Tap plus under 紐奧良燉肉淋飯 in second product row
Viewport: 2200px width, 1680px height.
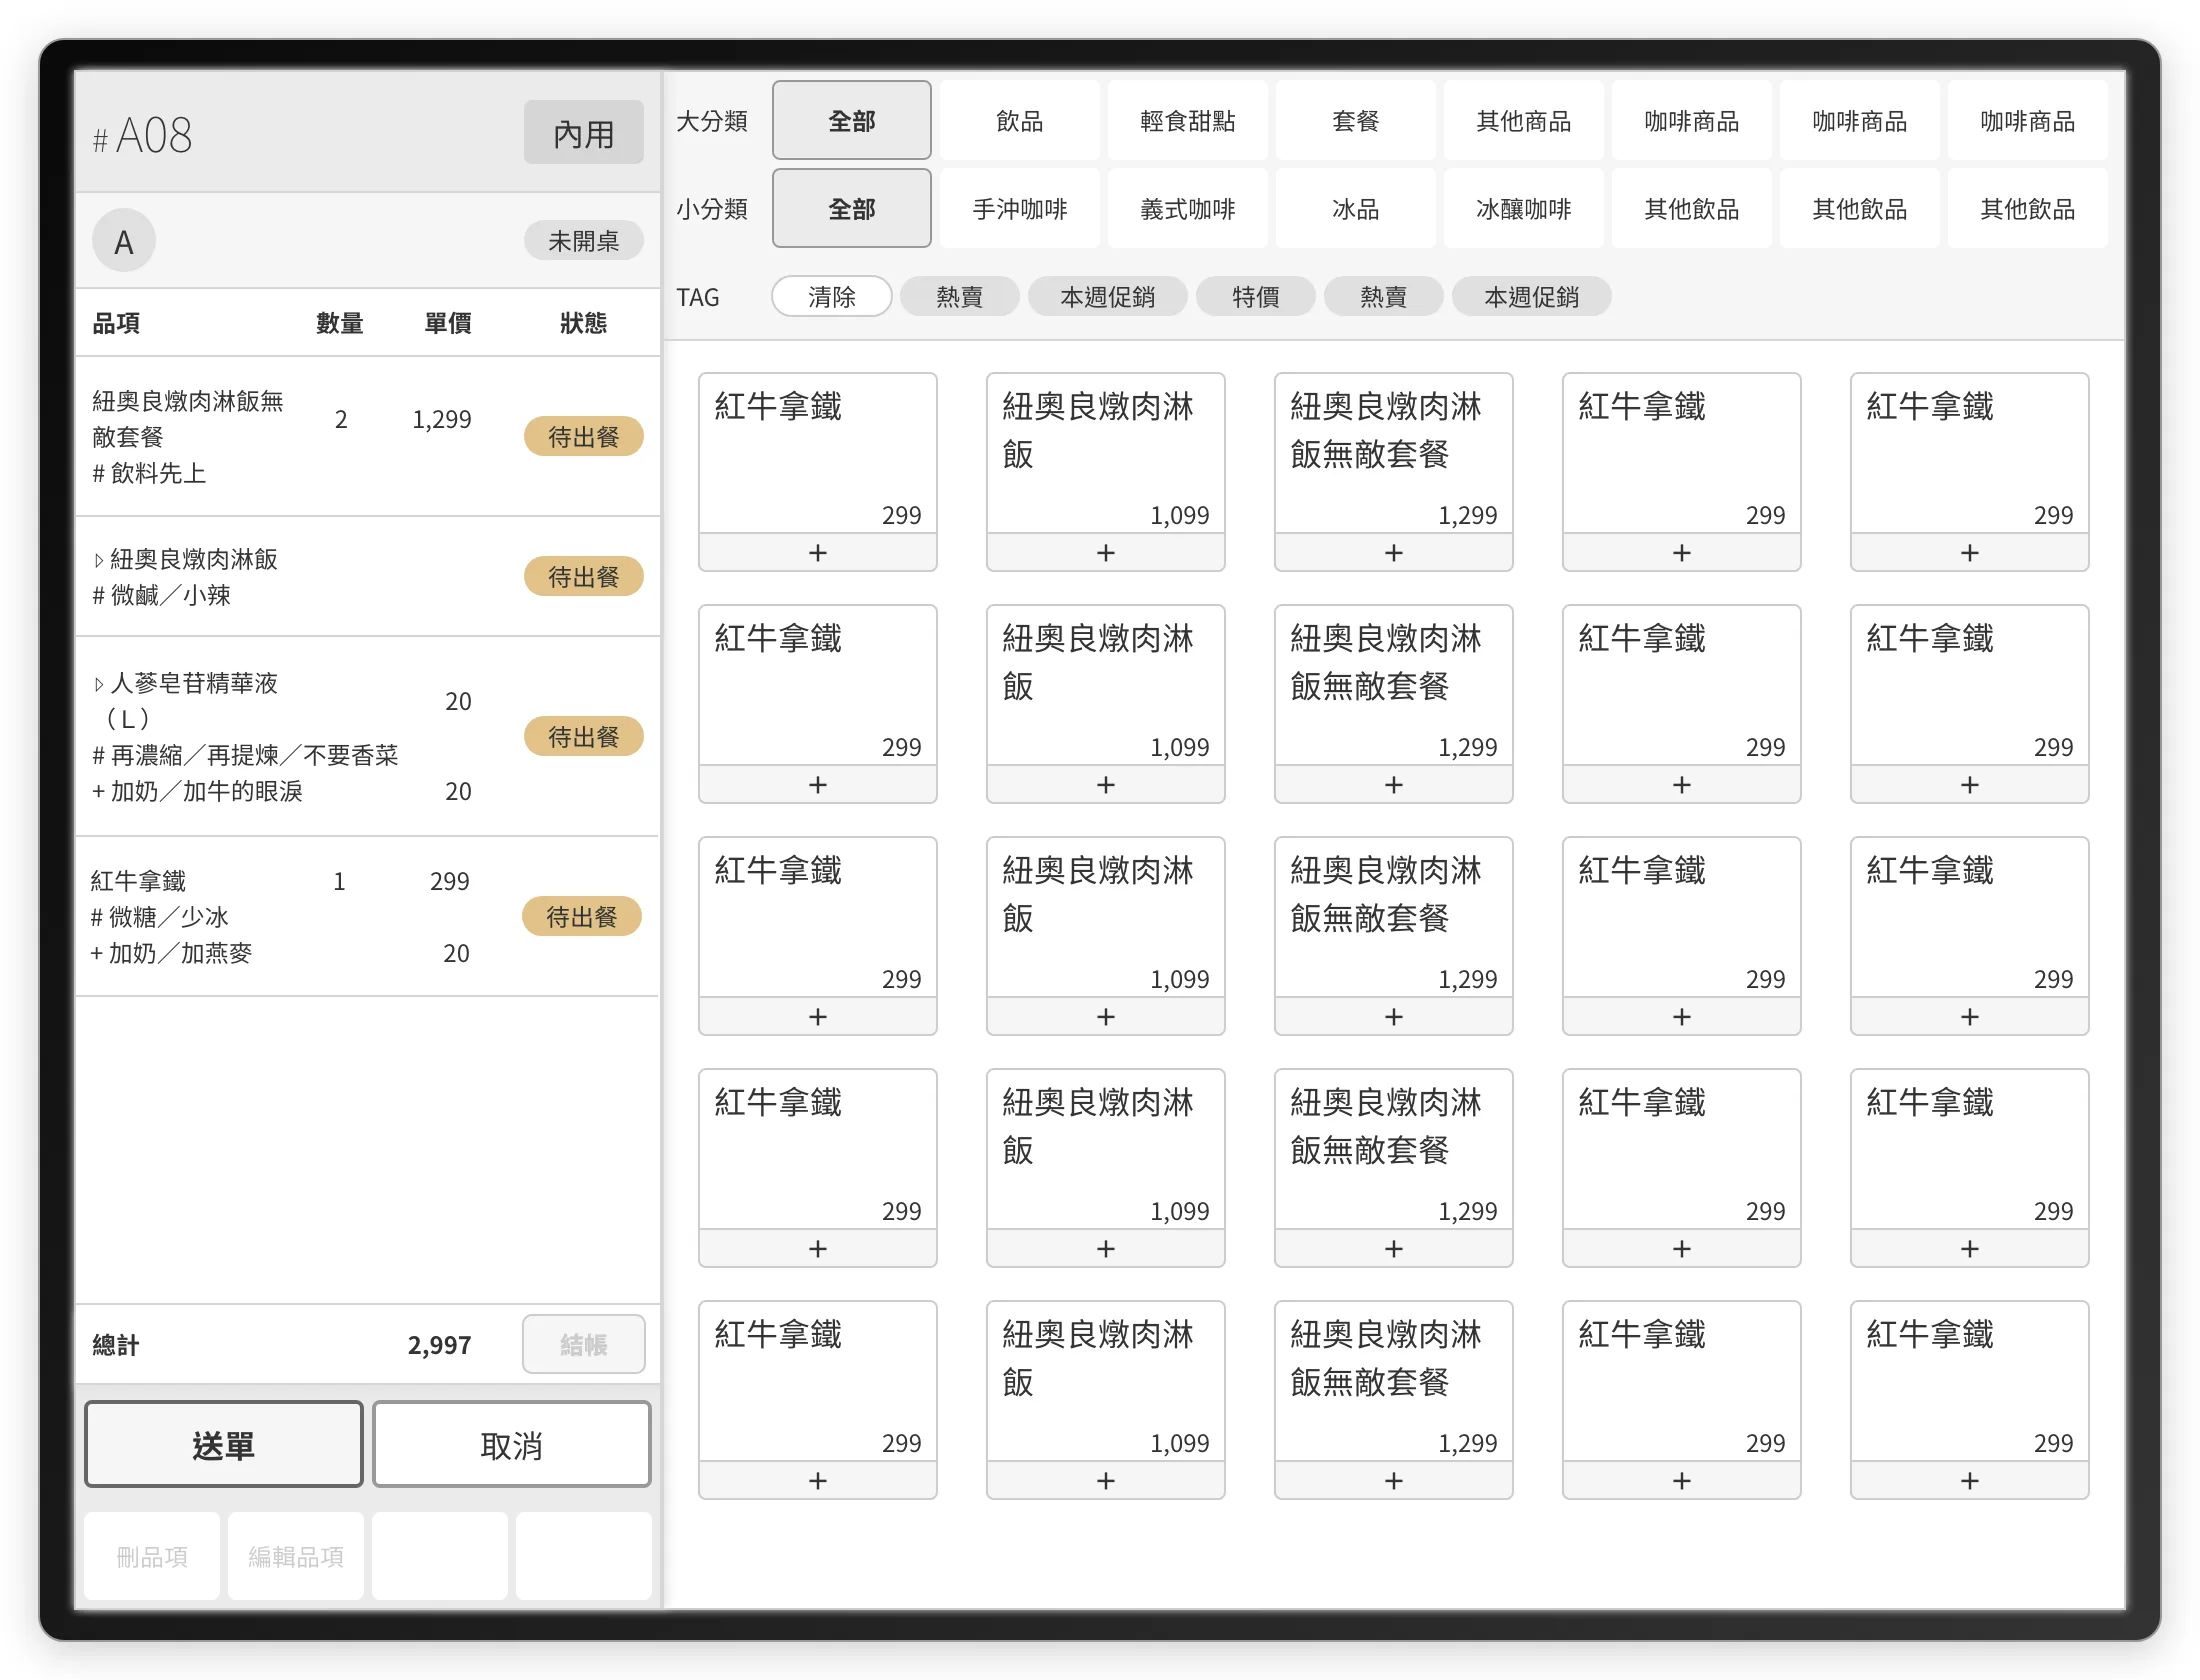pos(1105,785)
